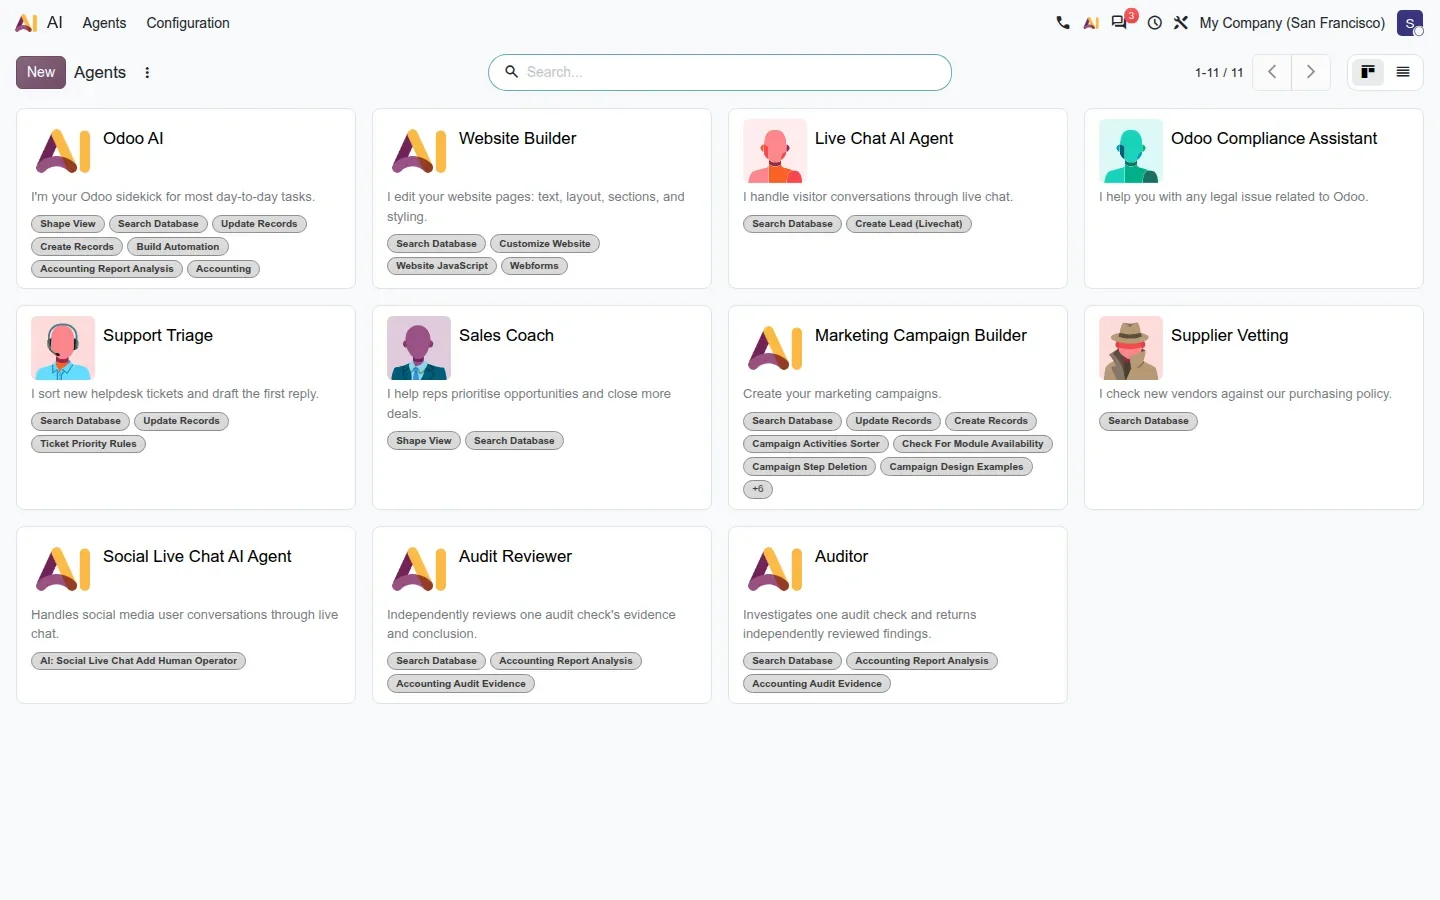Click the Build Automation tag on Odoo AI

(178, 246)
